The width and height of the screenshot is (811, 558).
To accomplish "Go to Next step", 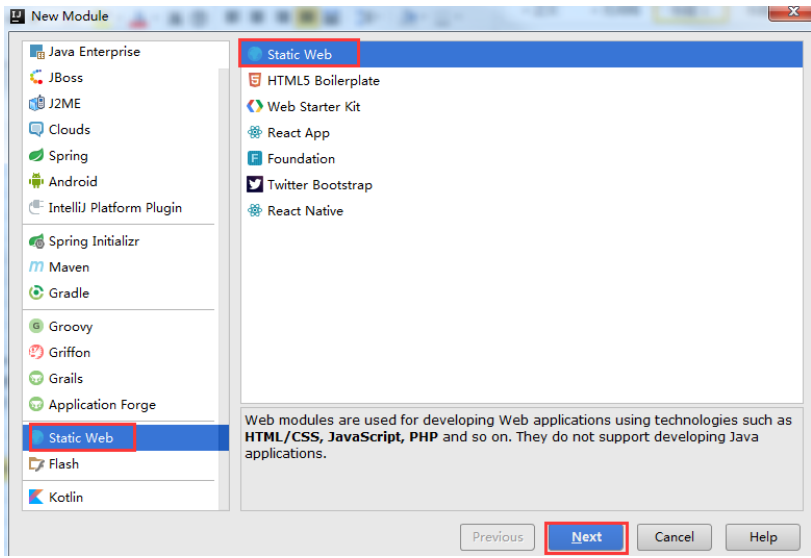I will pos(587,537).
